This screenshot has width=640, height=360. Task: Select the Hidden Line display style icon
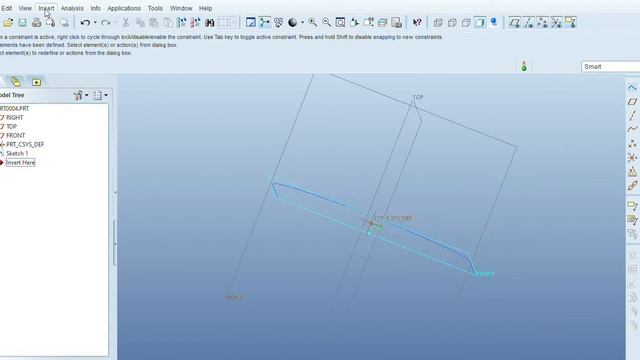click(x=452, y=23)
